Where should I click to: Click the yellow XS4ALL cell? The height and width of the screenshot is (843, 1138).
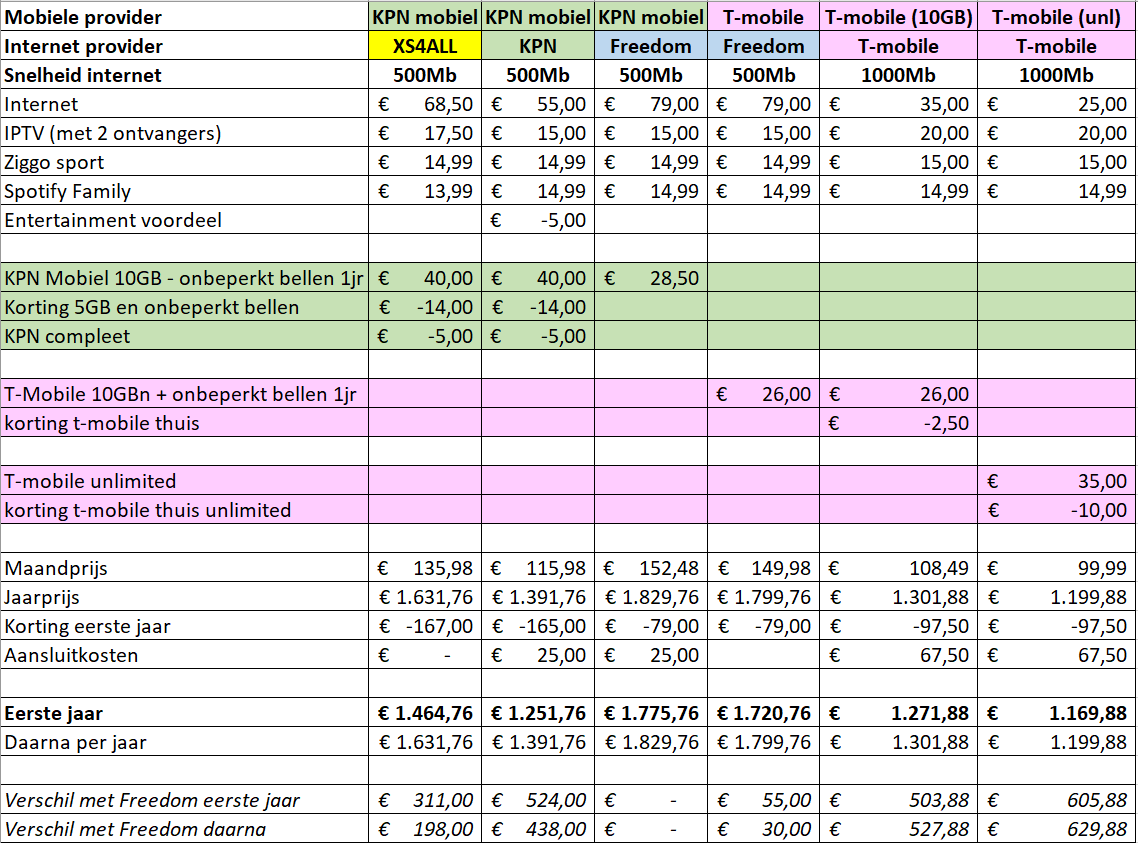(425, 46)
